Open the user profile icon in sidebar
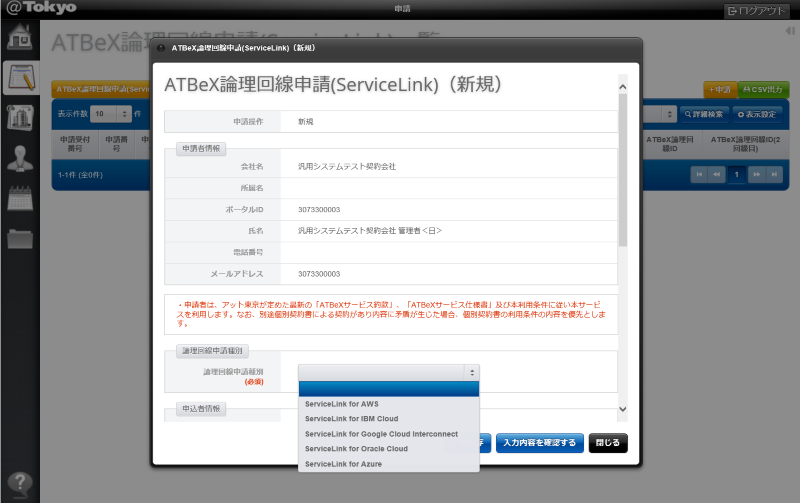 coord(20,158)
